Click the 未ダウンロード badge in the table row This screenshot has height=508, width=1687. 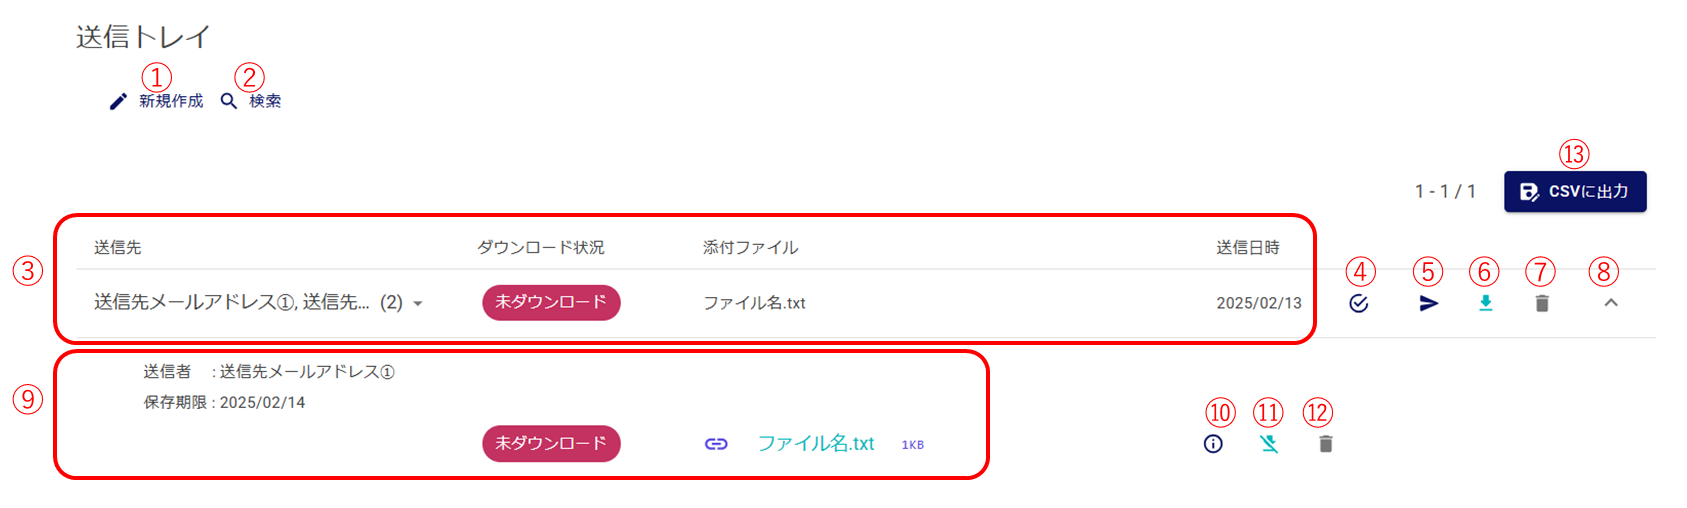[x=551, y=302]
